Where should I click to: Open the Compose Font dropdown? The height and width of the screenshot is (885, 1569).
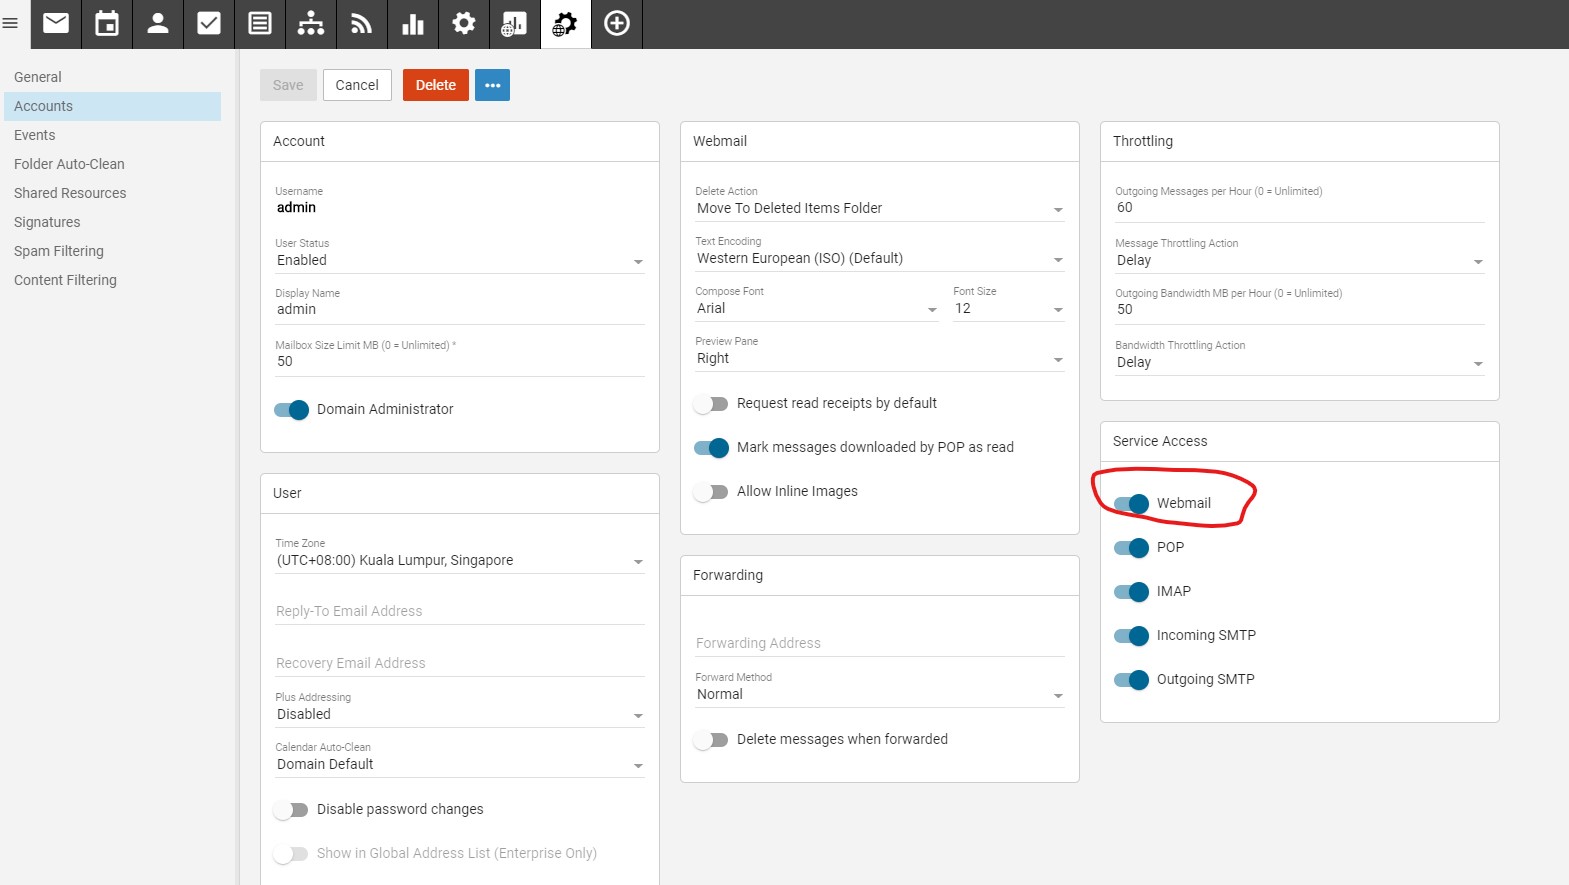coord(817,308)
